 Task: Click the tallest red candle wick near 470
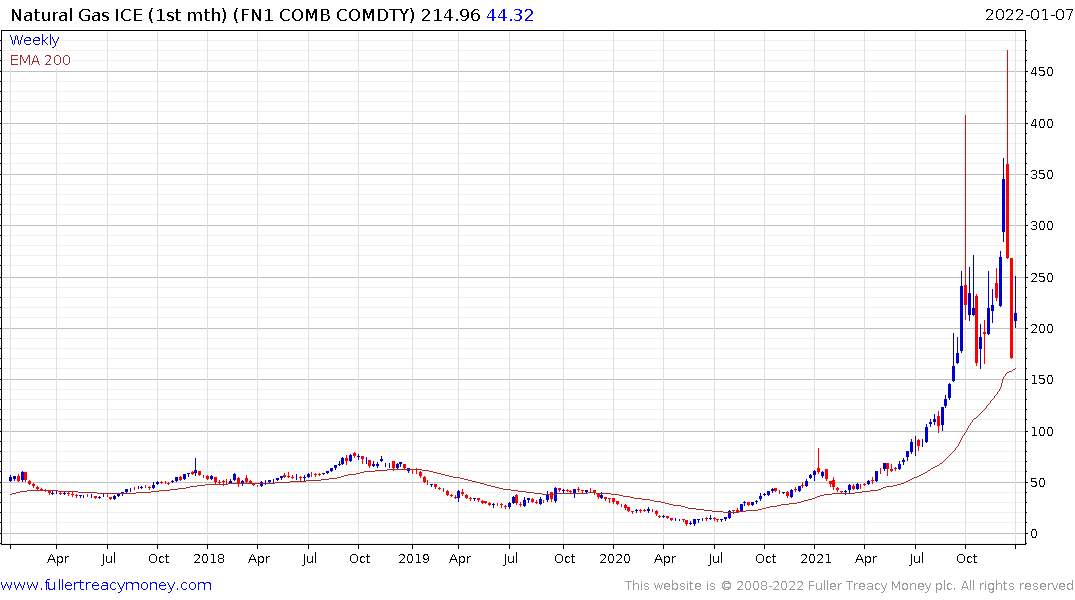click(x=1007, y=106)
